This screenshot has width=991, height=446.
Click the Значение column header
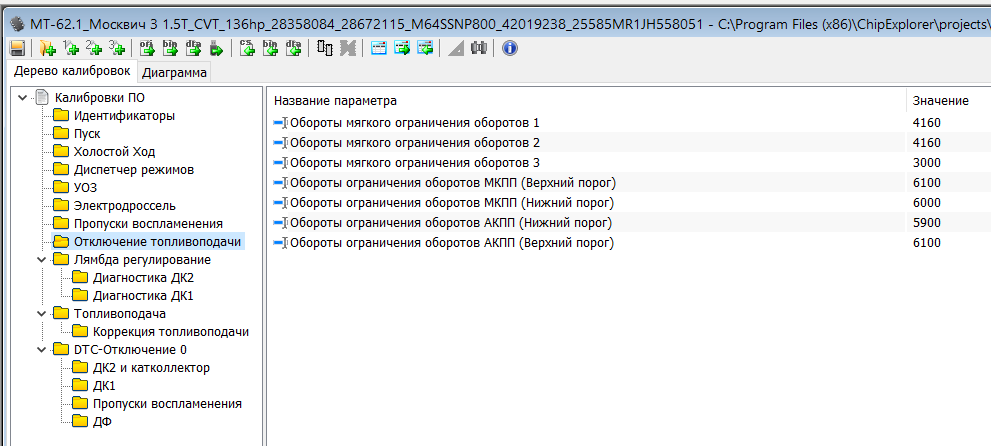pos(940,101)
